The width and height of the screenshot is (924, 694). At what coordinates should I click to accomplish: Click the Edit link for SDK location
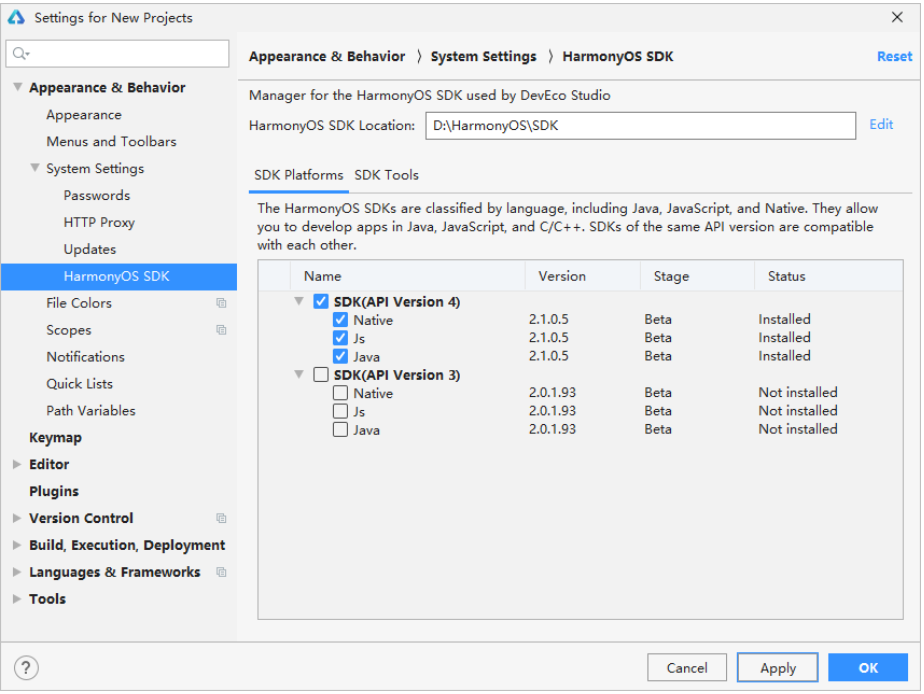[881, 124]
